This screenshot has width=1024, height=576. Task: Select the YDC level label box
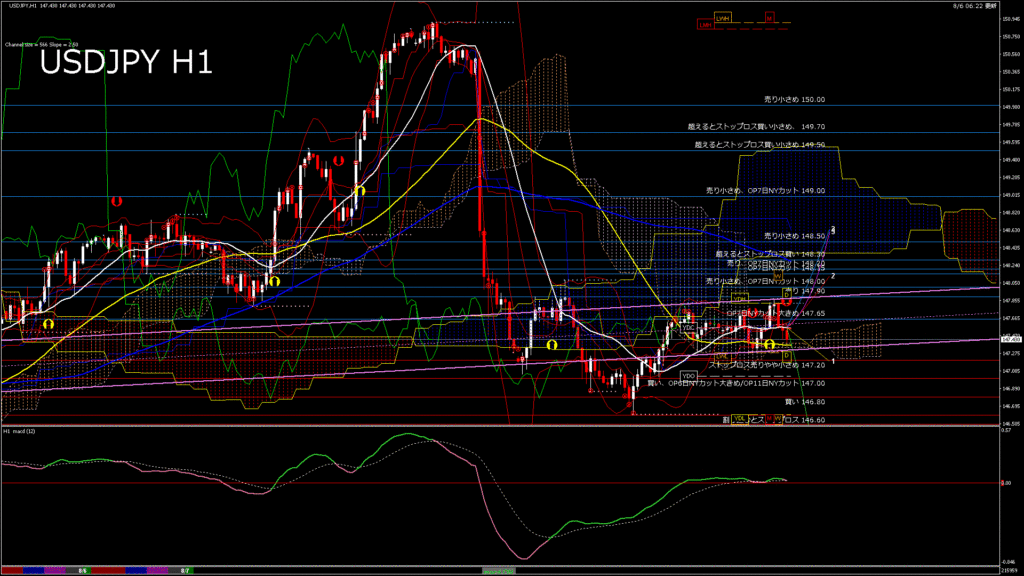click(688, 327)
